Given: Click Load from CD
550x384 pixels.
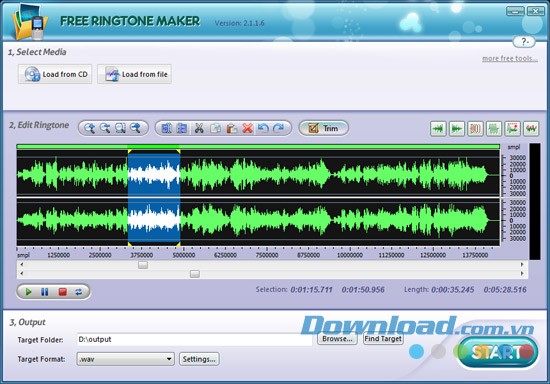Looking at the screenshot, I should (55, 74).
